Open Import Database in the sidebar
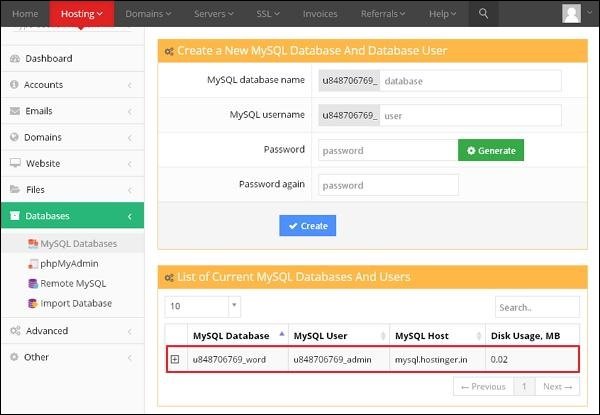This screenshot has width=600, height=415. tap(75, 303)
